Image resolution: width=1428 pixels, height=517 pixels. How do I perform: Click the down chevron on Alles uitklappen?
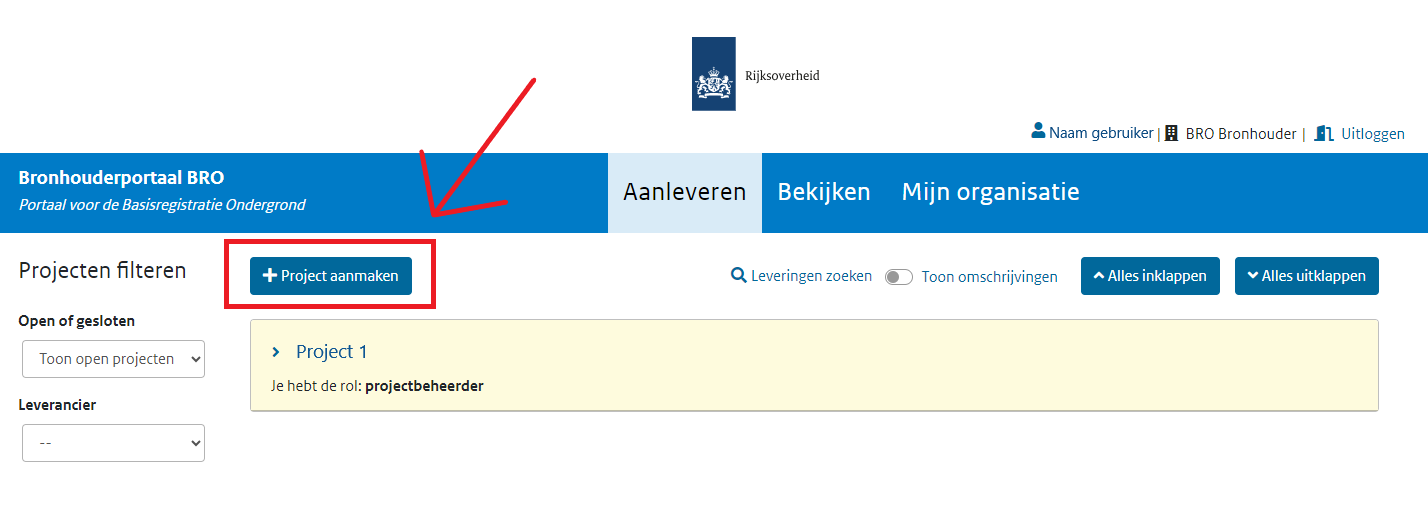click(1253, 276)
